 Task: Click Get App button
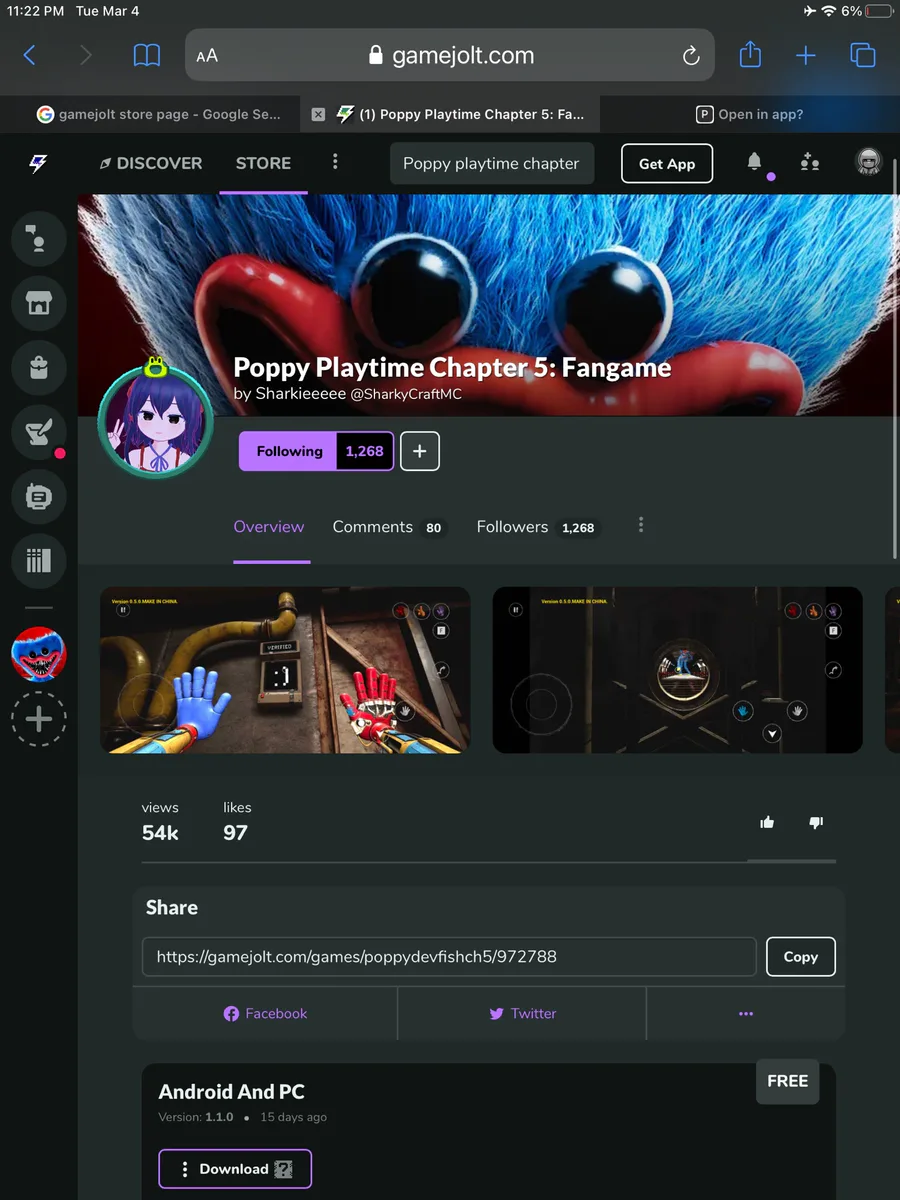(x=667, y=164)
